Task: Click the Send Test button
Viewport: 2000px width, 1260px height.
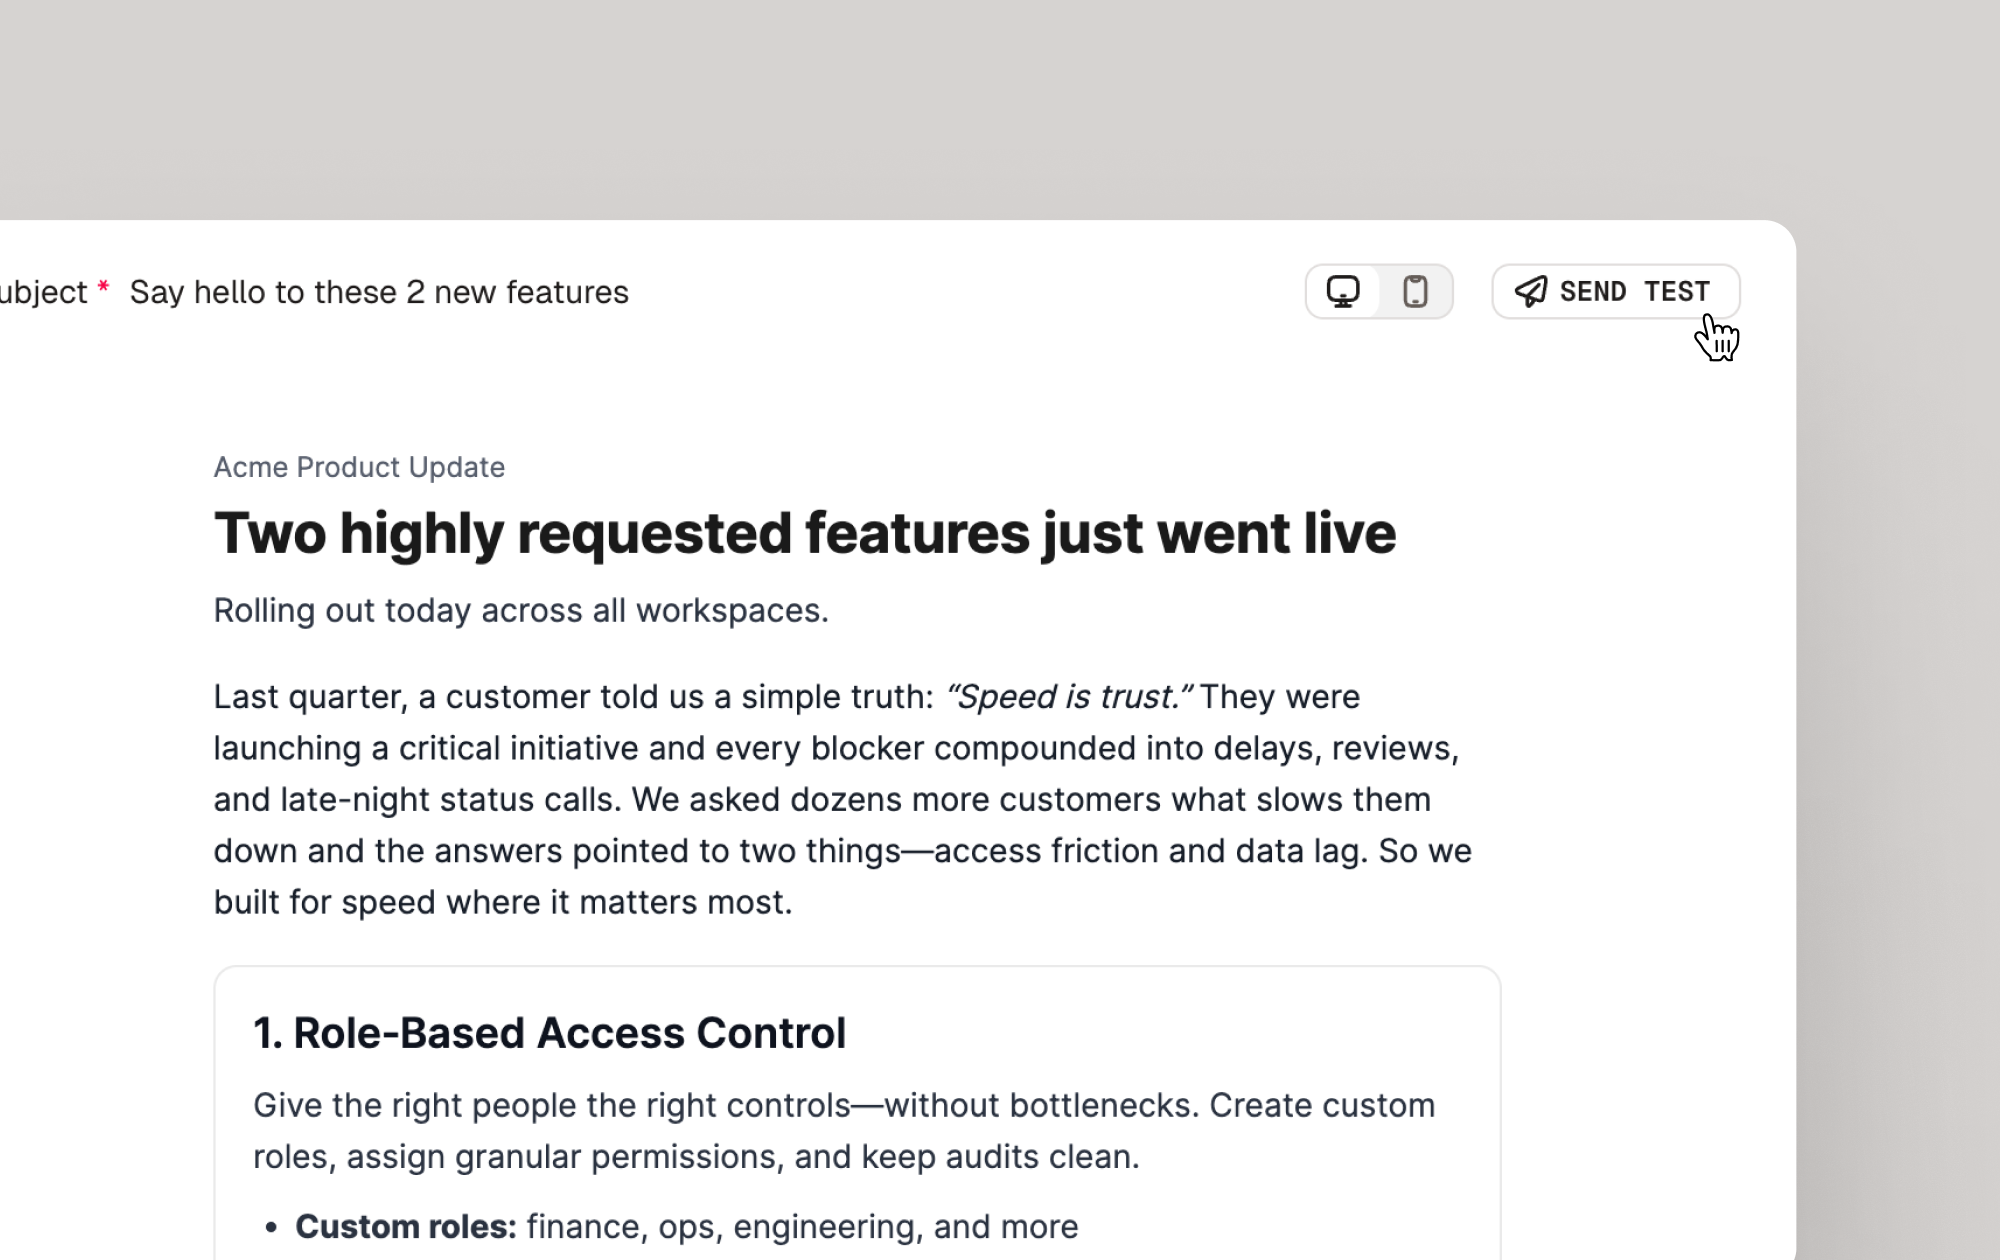Action: coord(1634,292)
